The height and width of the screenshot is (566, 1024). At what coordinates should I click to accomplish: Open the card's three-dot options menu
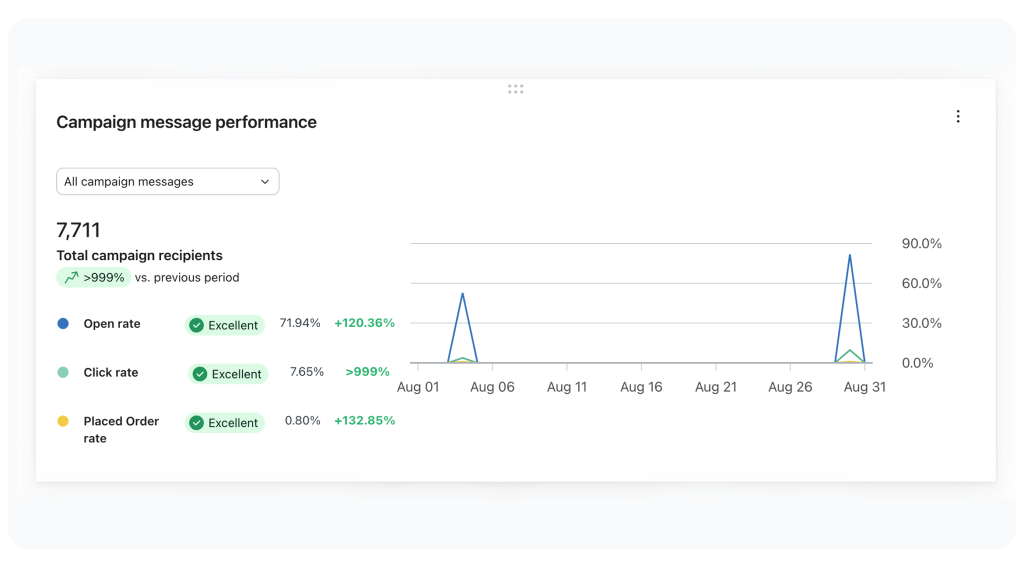point(957,117)
